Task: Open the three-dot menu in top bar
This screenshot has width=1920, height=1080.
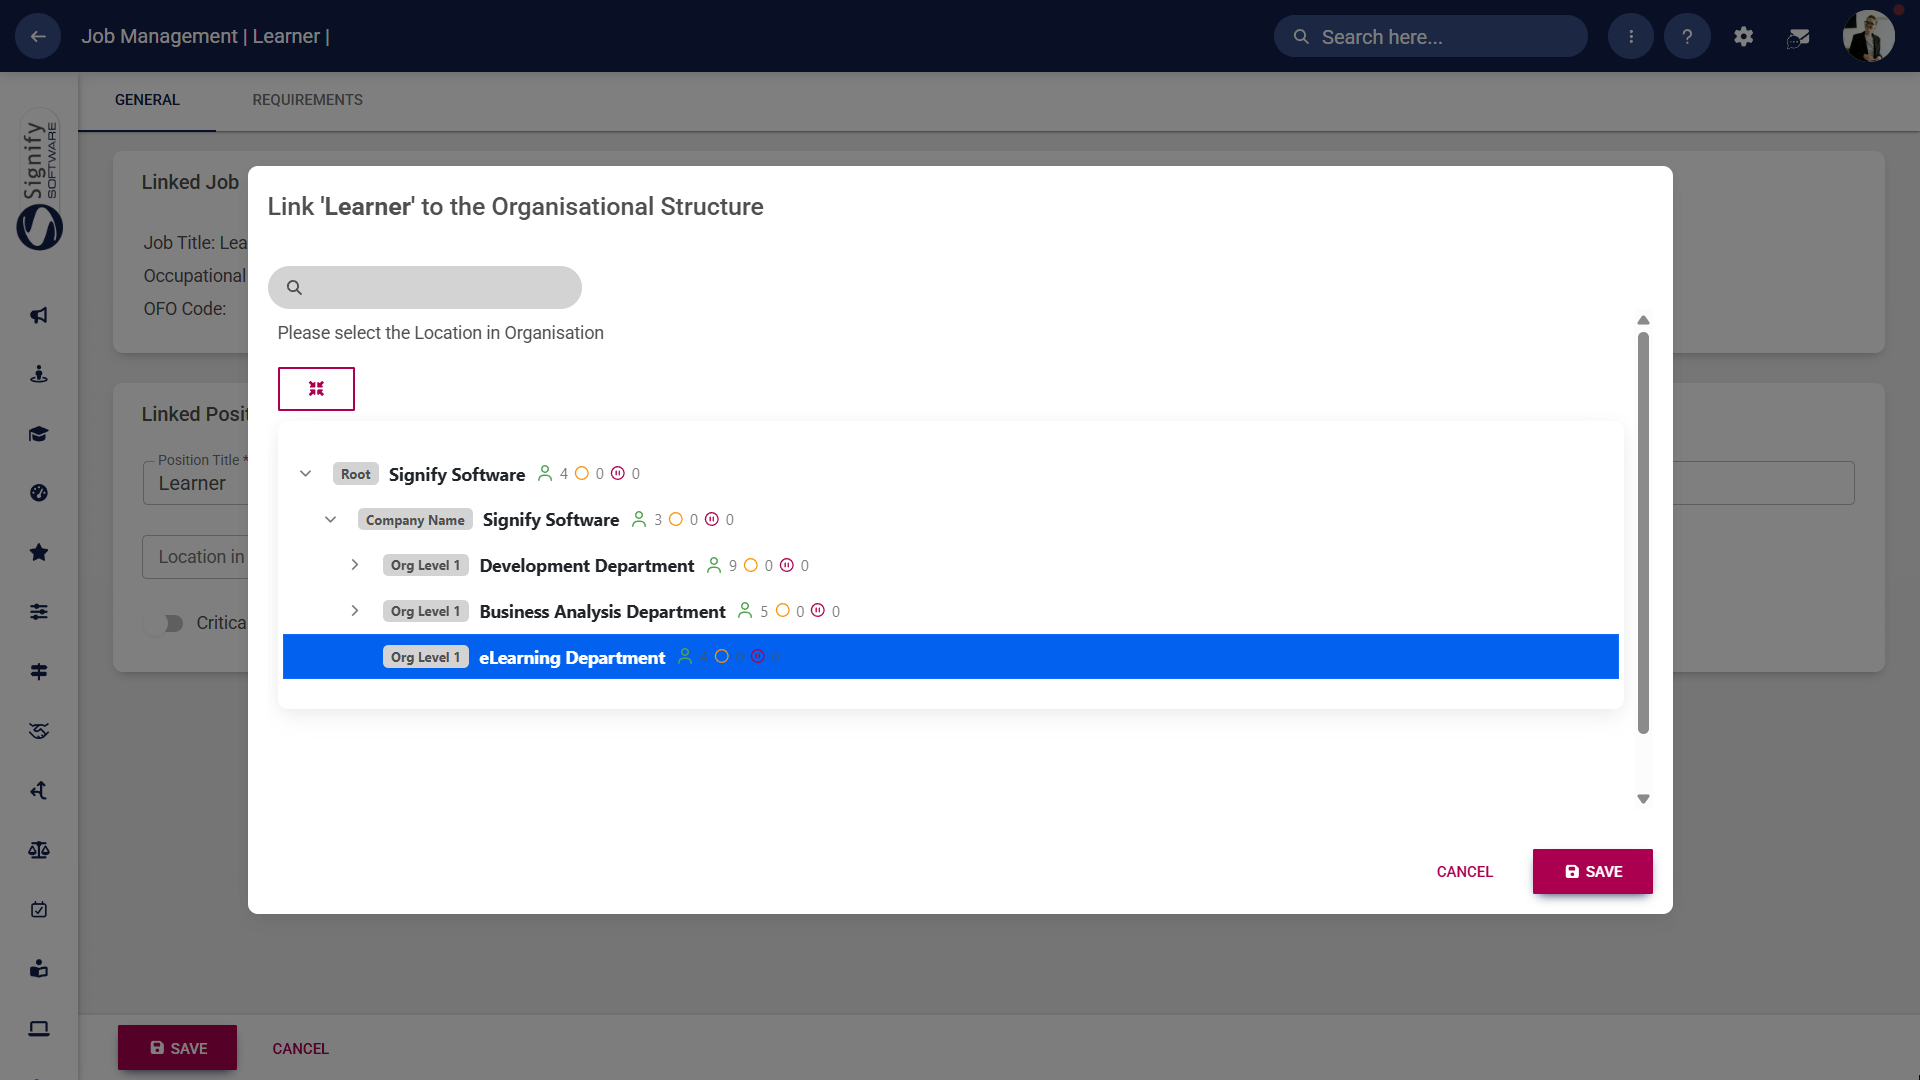Action: click(x=1630, y=36)
